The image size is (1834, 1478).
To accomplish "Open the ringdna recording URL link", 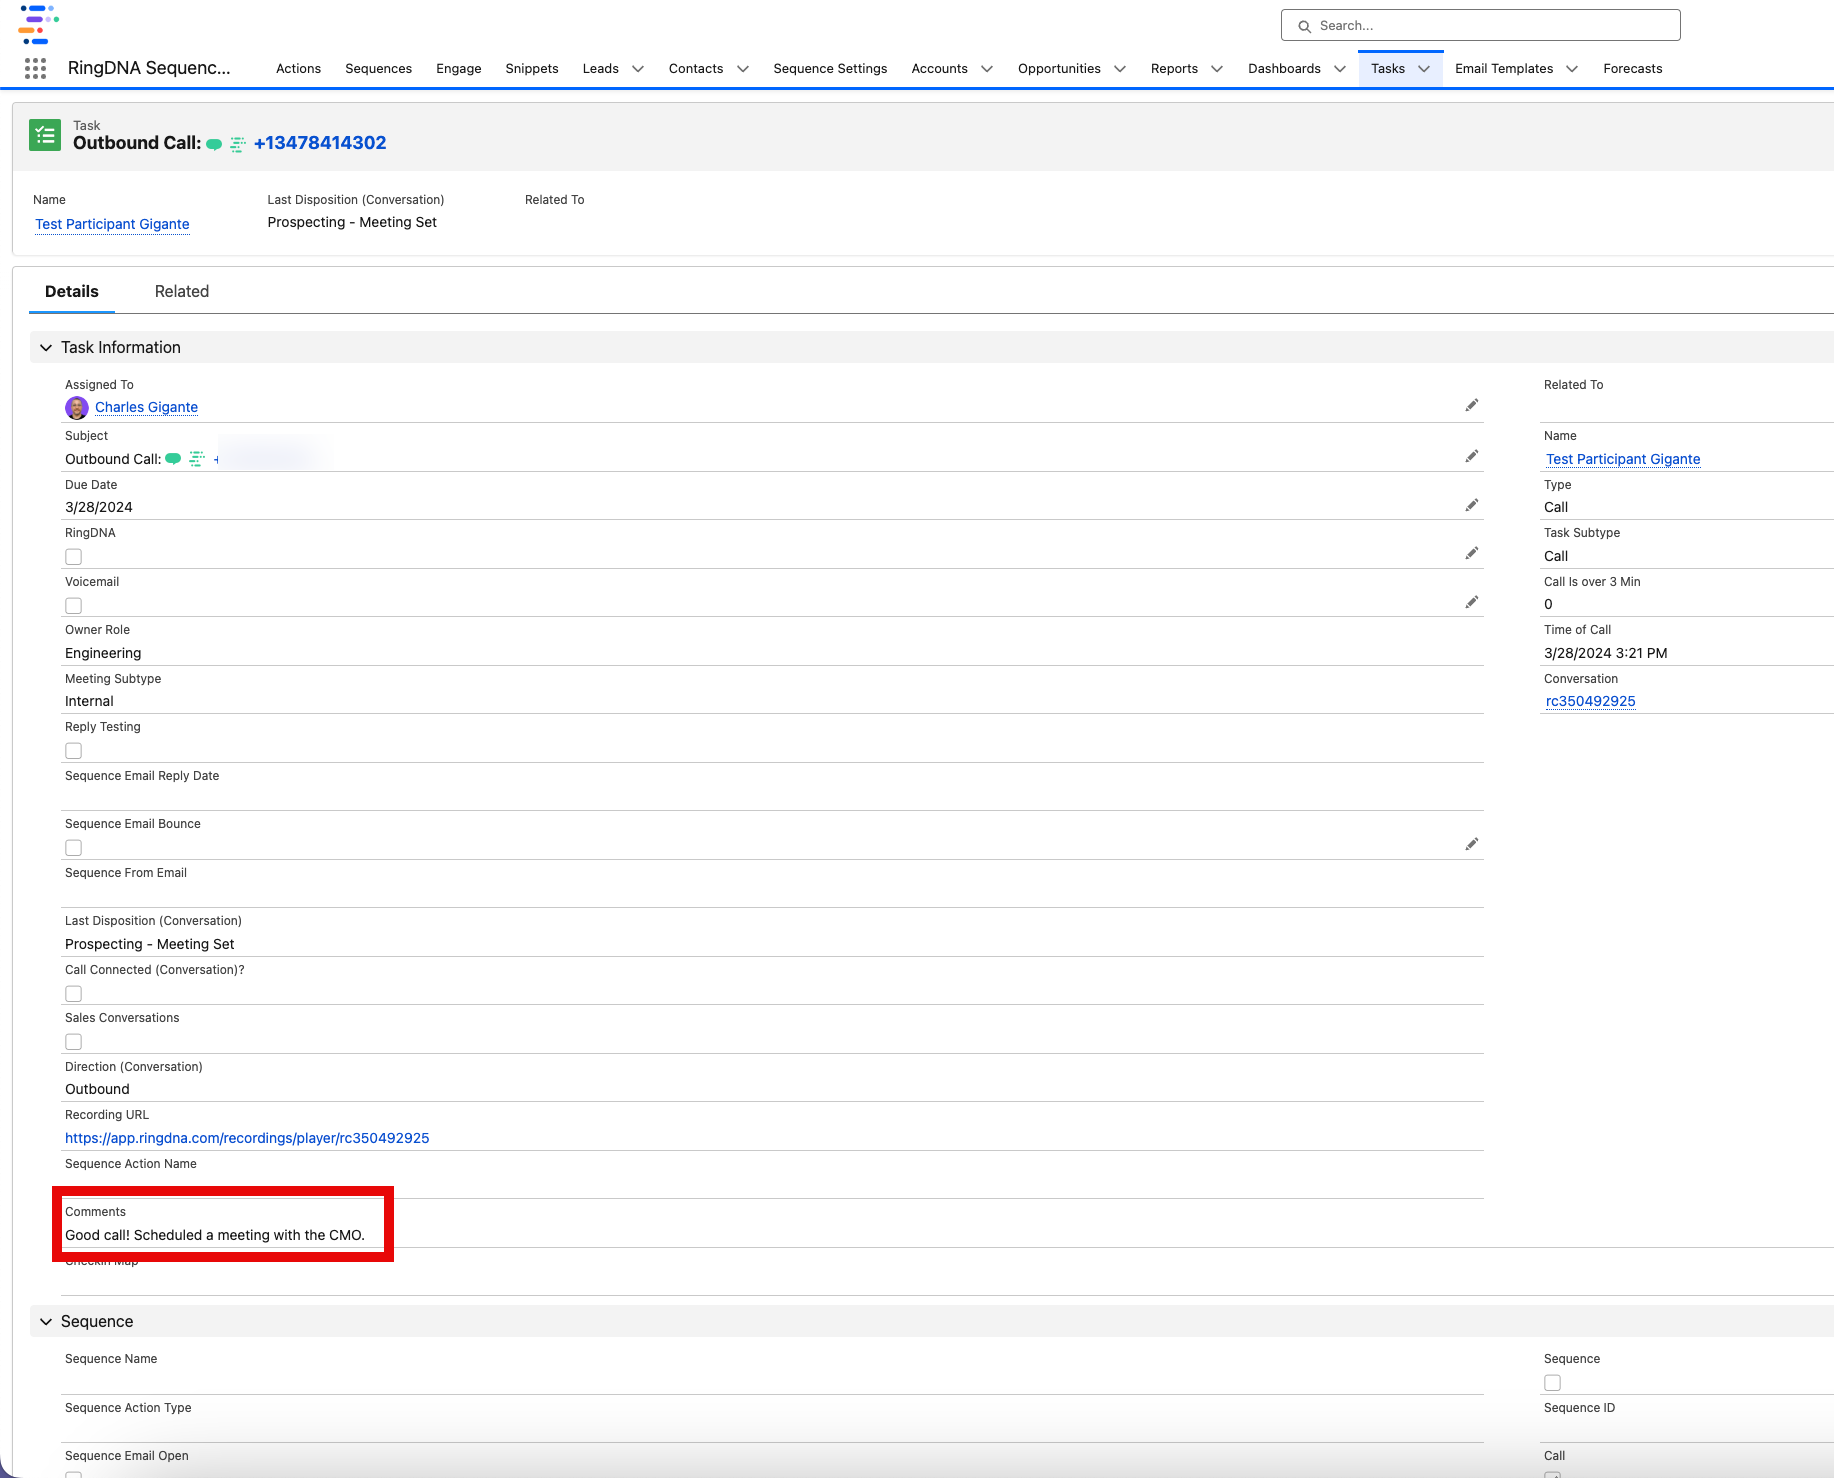I will [x=247, y=1138].
